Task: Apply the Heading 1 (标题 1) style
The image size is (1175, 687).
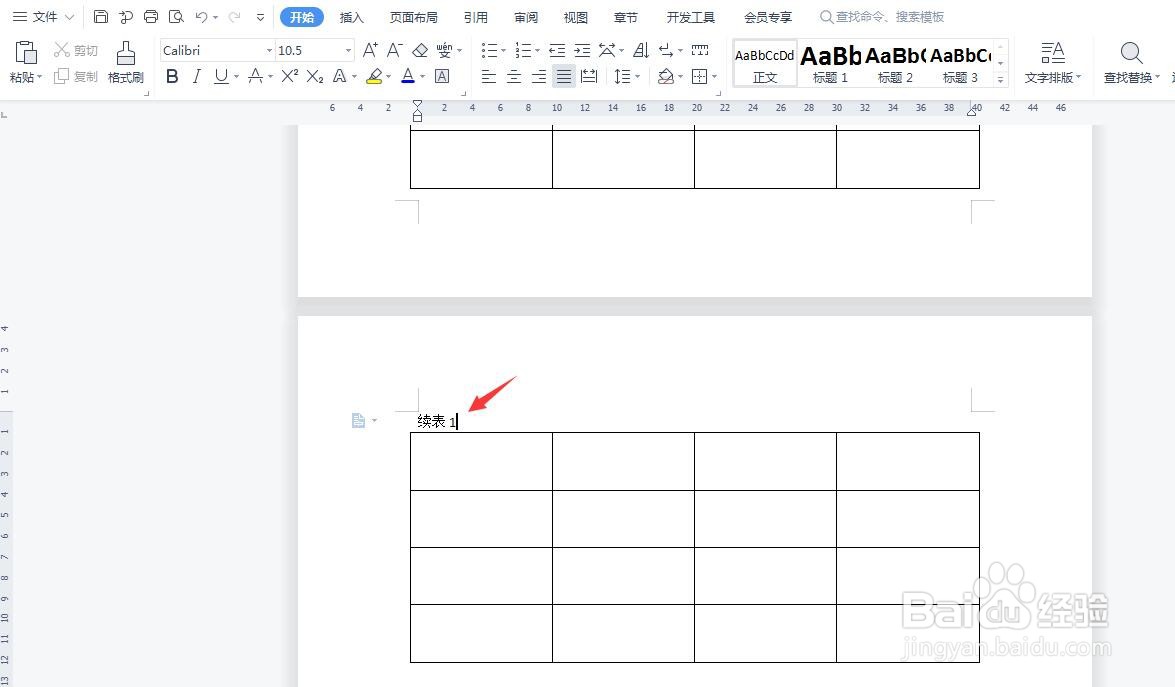Action: (x=830, y=64)
